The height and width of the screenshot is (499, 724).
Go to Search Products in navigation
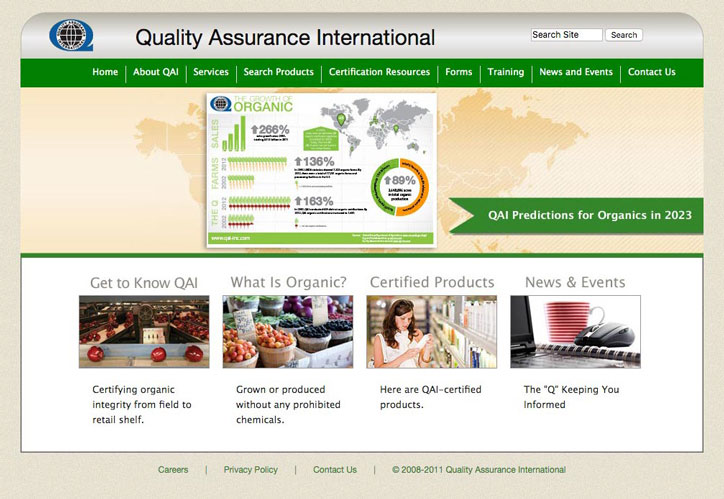tap(278, 72)
